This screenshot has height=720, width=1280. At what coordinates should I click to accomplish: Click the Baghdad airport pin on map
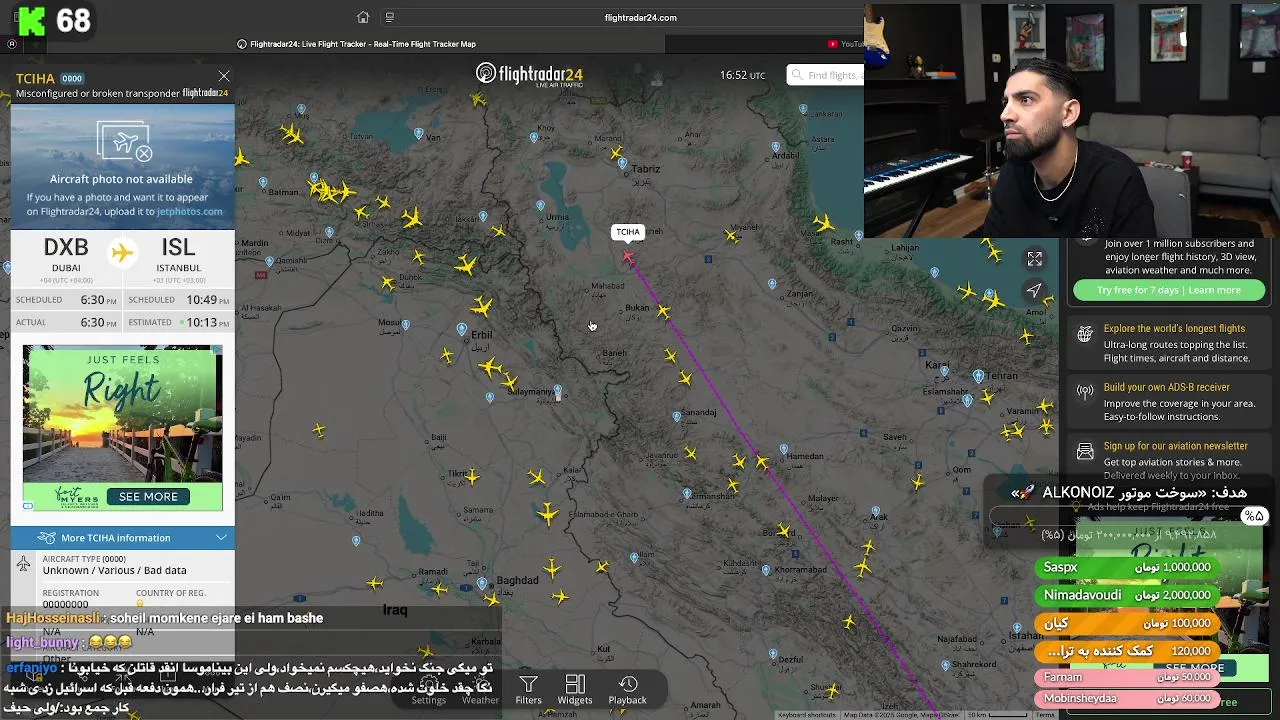[482, 583]
